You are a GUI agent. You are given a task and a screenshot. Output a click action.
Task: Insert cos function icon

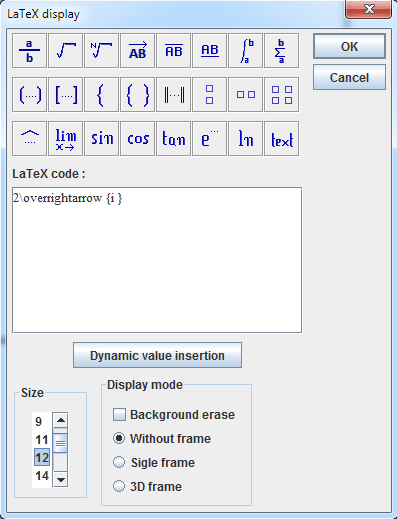pyautogui.click(x=137, y=139)
